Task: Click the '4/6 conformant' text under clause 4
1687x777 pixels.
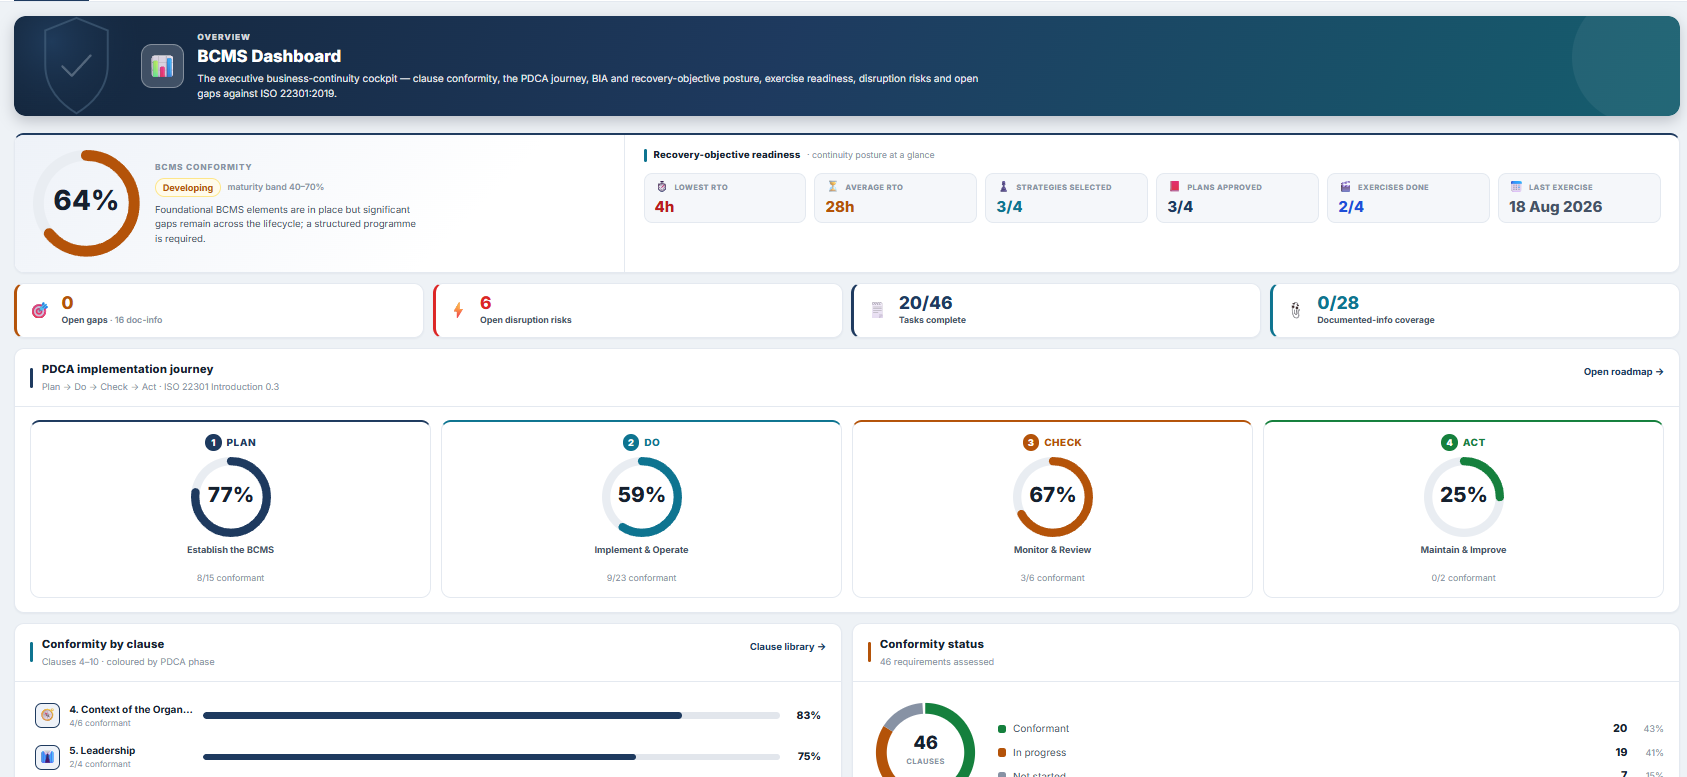Action: click(x=100, y=723)
